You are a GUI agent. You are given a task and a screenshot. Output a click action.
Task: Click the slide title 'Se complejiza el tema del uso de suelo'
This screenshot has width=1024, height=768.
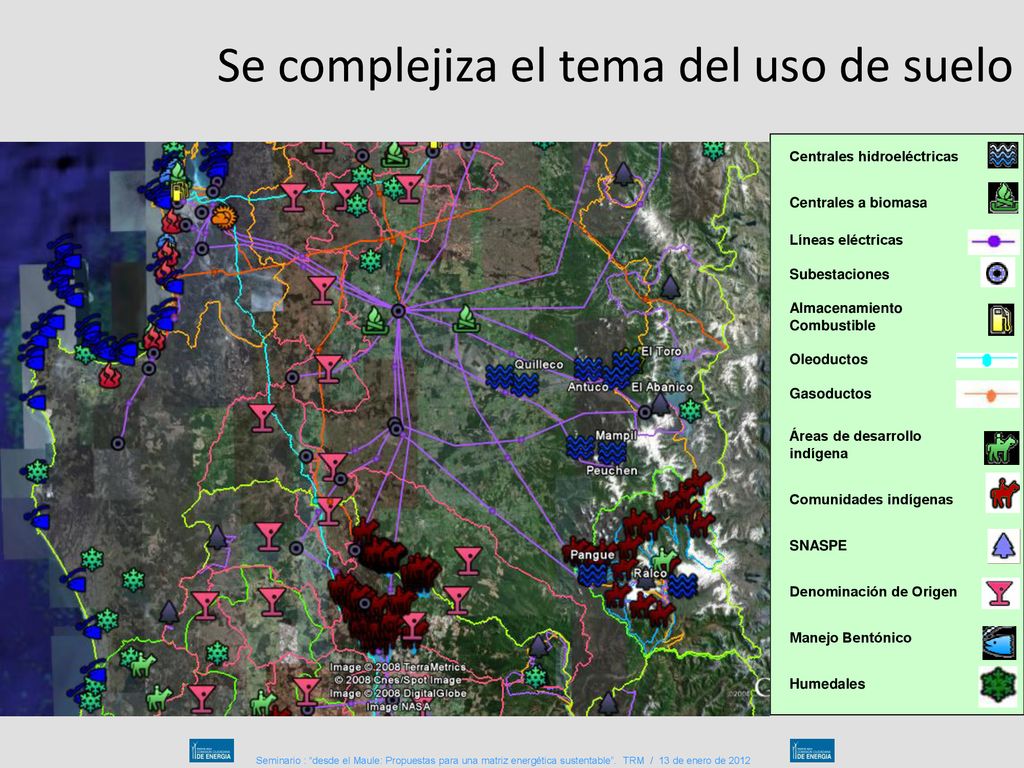coord(615,65)
